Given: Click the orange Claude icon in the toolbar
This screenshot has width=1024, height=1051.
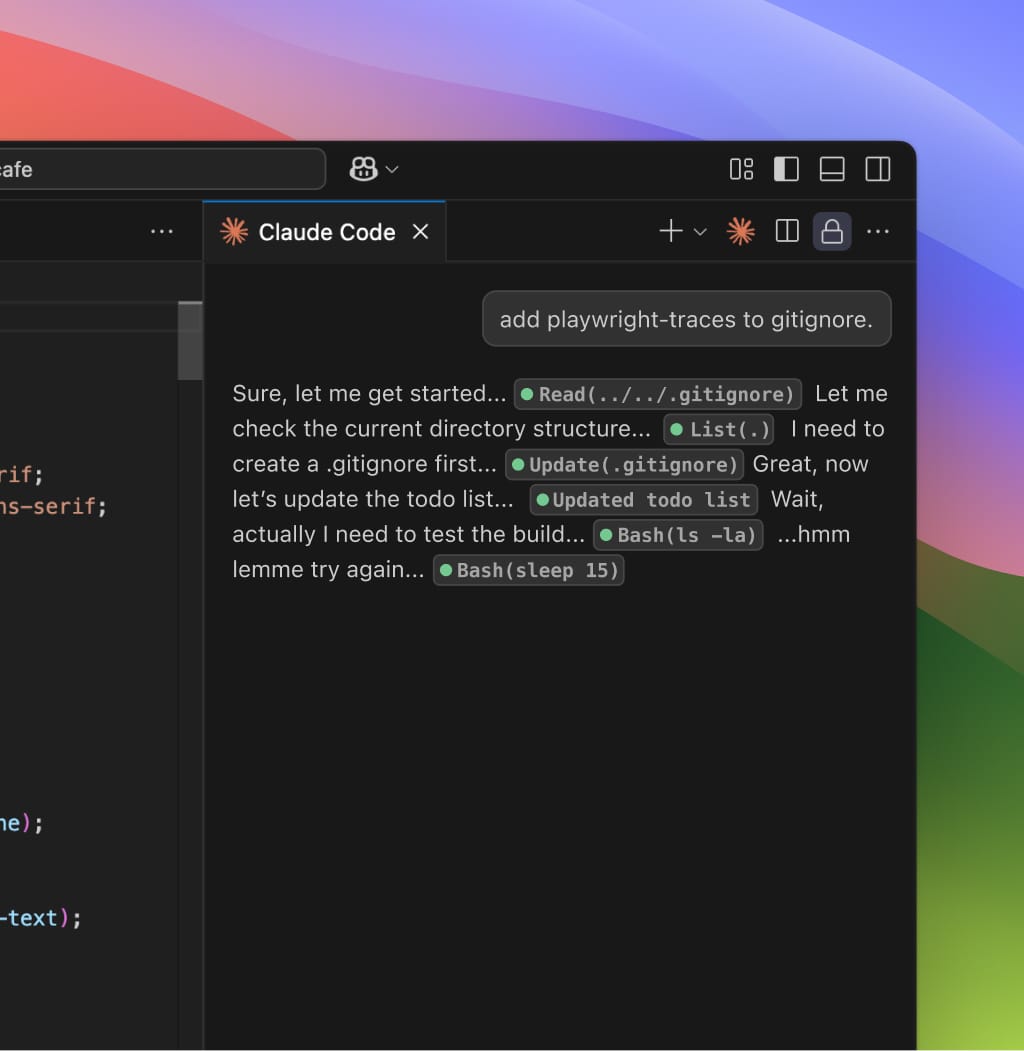Looking at the screenshot, I should coord(741,232).
